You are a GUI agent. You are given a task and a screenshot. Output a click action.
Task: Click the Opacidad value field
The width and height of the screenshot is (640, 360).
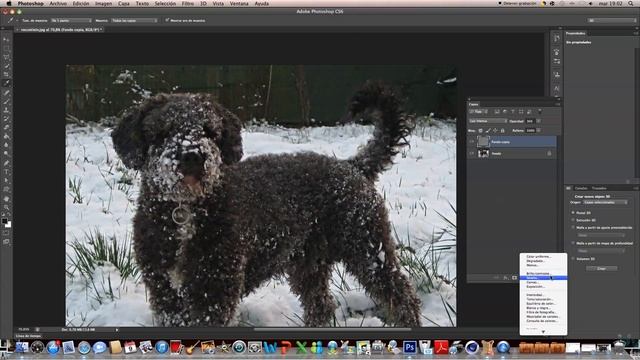530,121
